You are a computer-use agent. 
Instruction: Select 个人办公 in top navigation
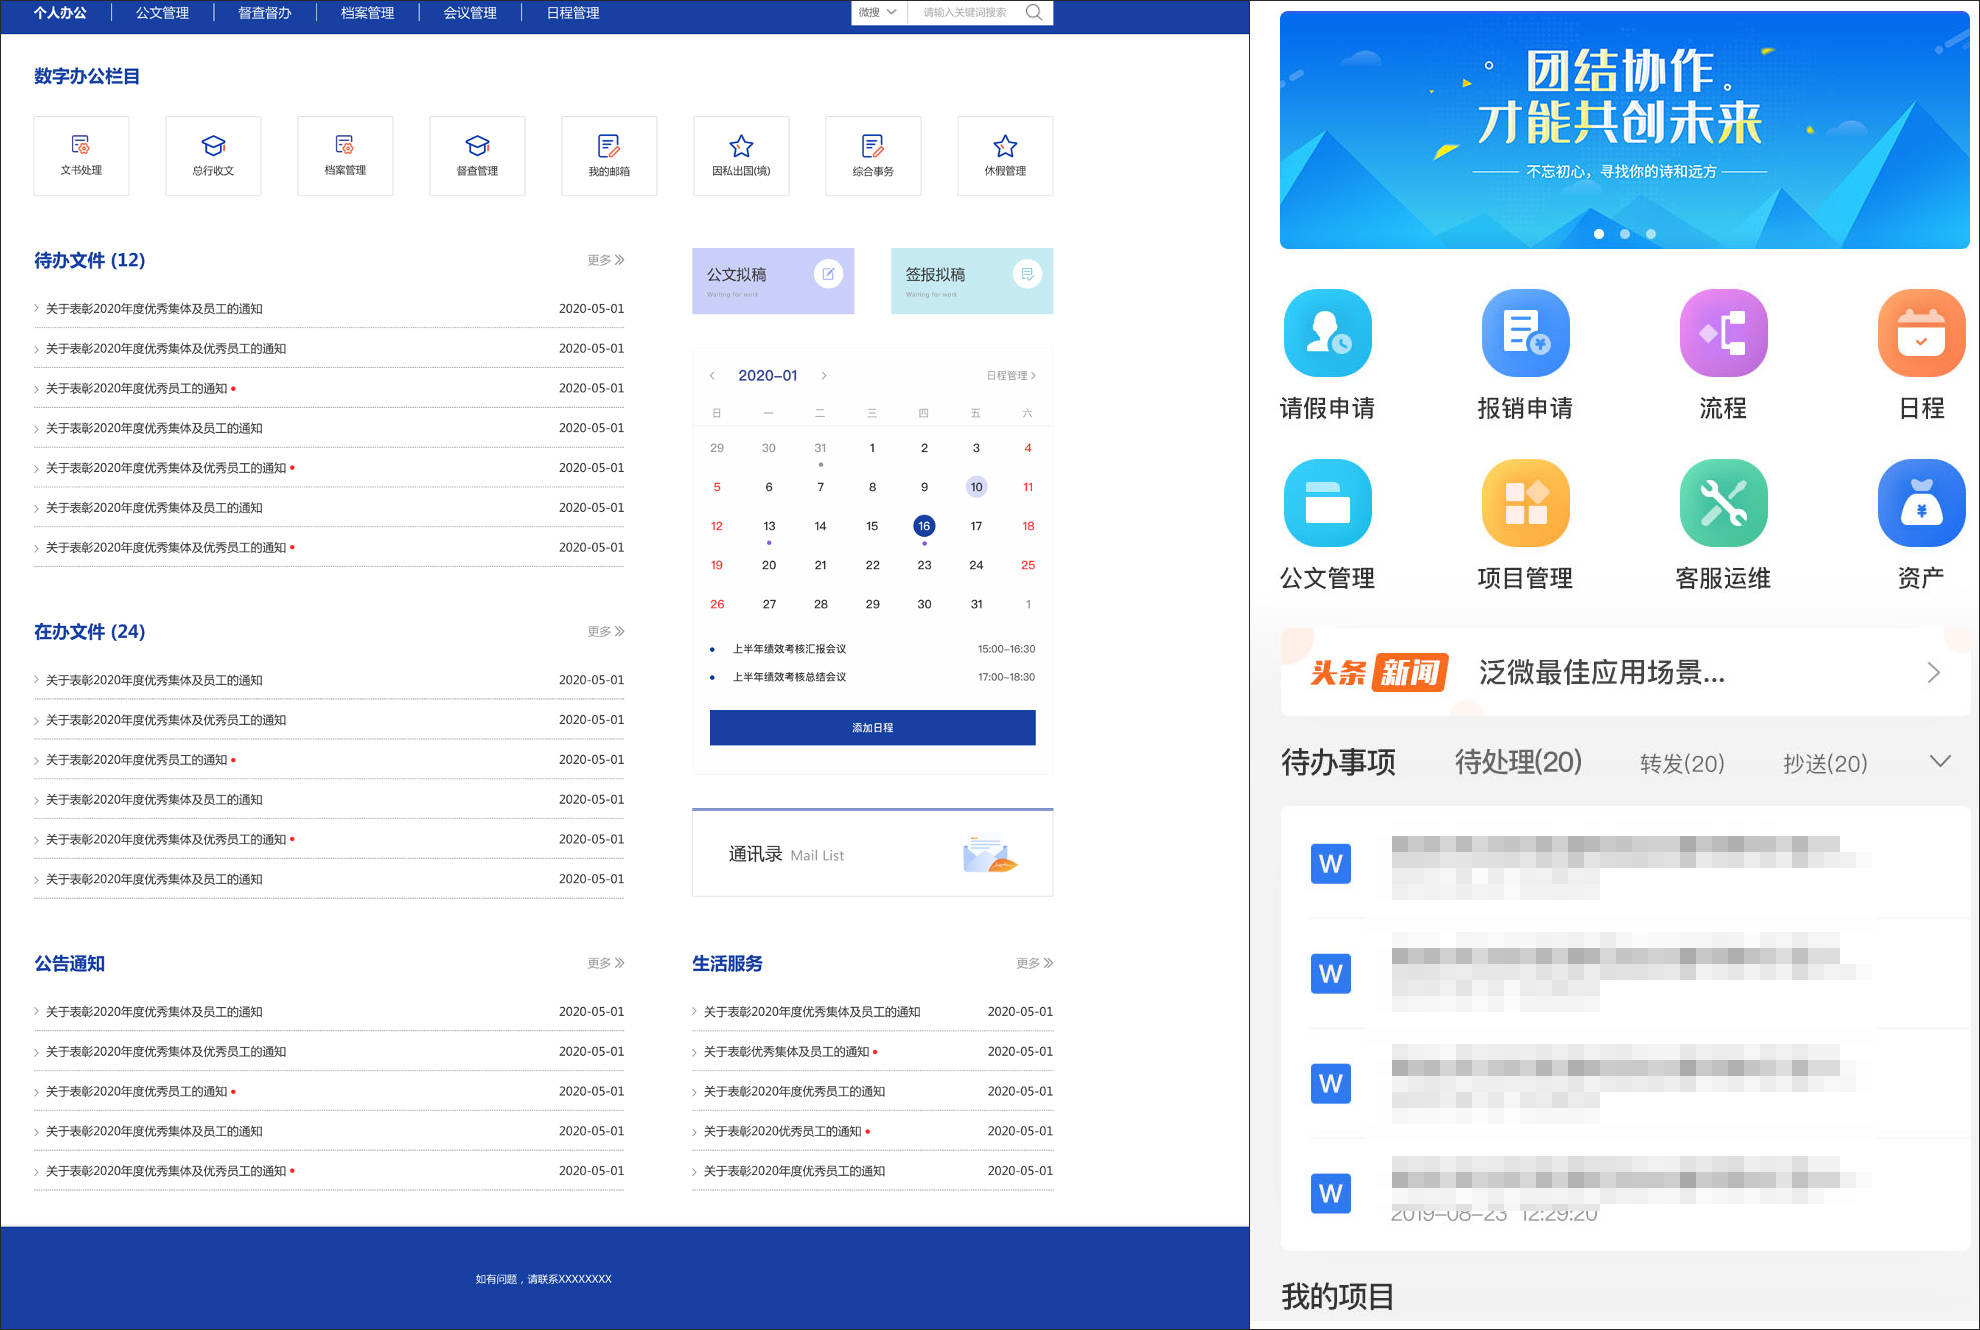tap(60, 13)
